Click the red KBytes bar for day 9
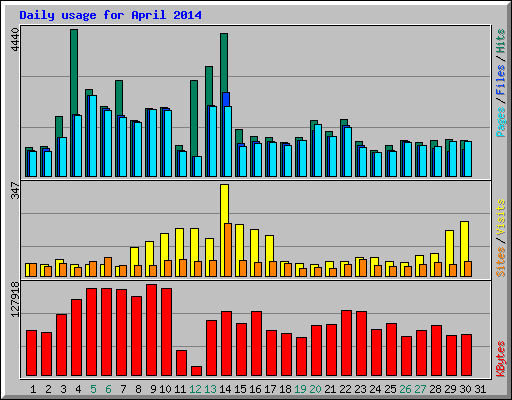 tap(151, 330)
